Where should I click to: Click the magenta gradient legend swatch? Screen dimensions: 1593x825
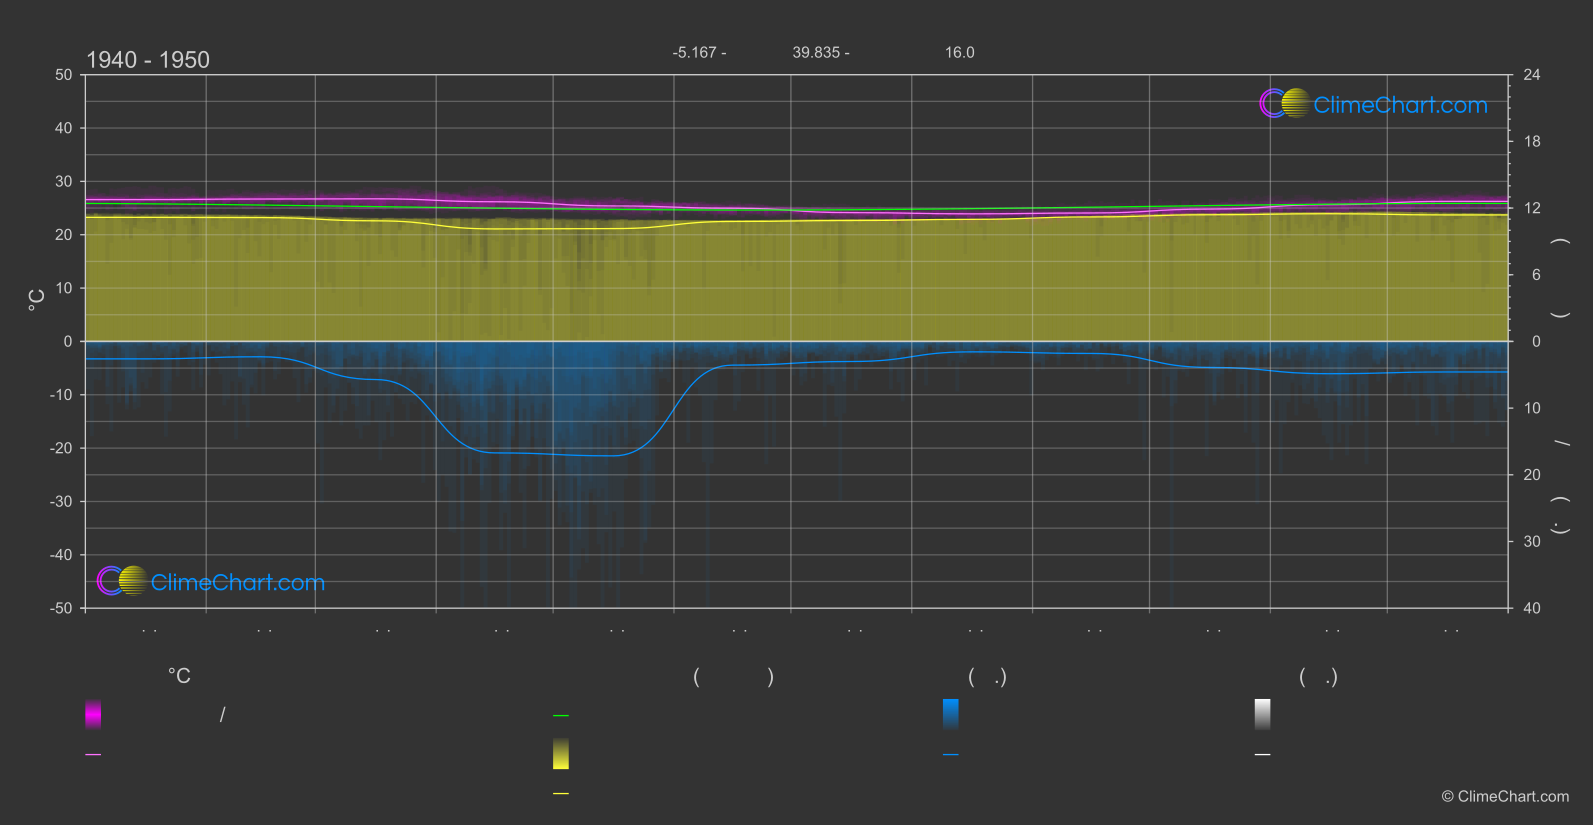tap(93, 714)
